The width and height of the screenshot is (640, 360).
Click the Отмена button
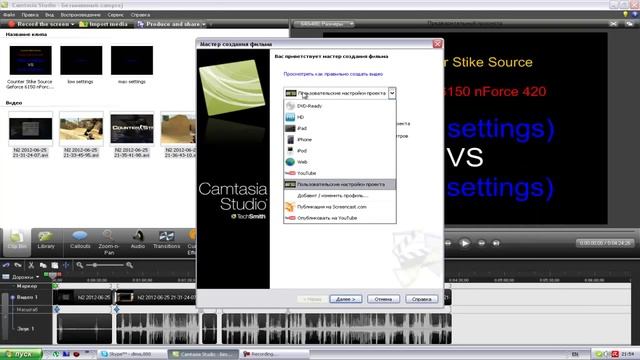(383, 299)
